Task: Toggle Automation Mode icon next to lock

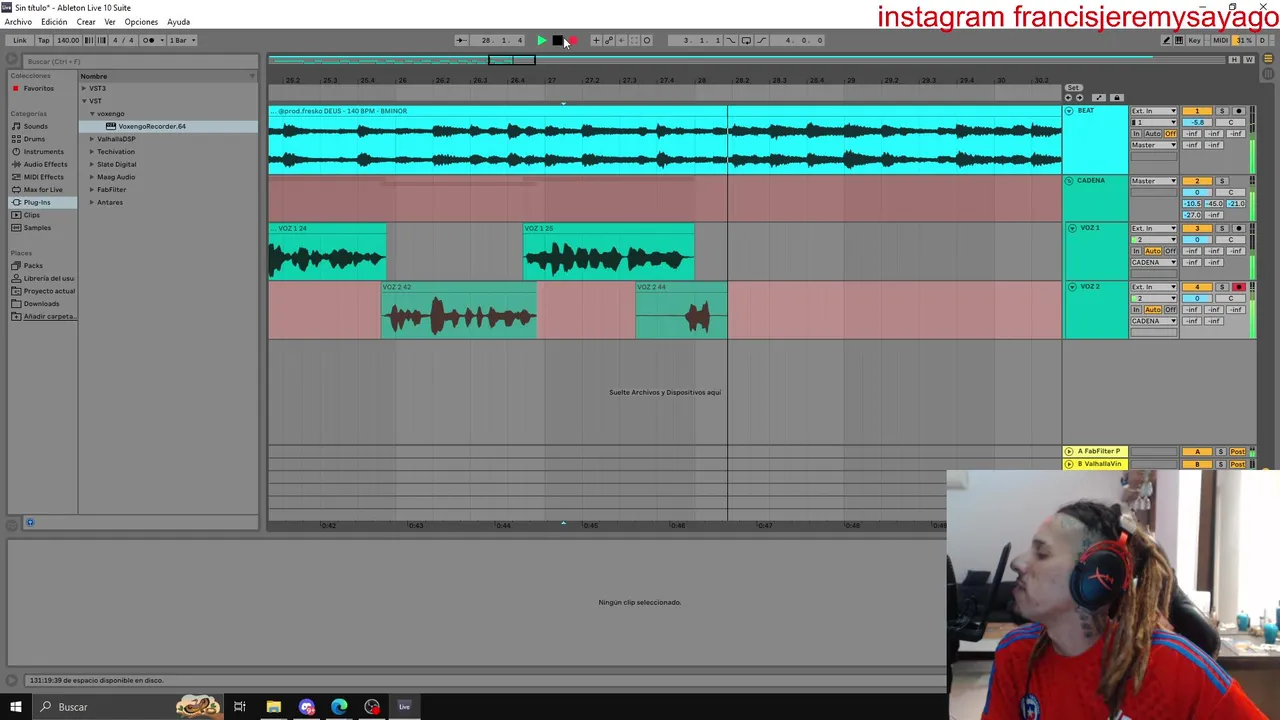Action: pyautogui.click(x=1099, y=97)
